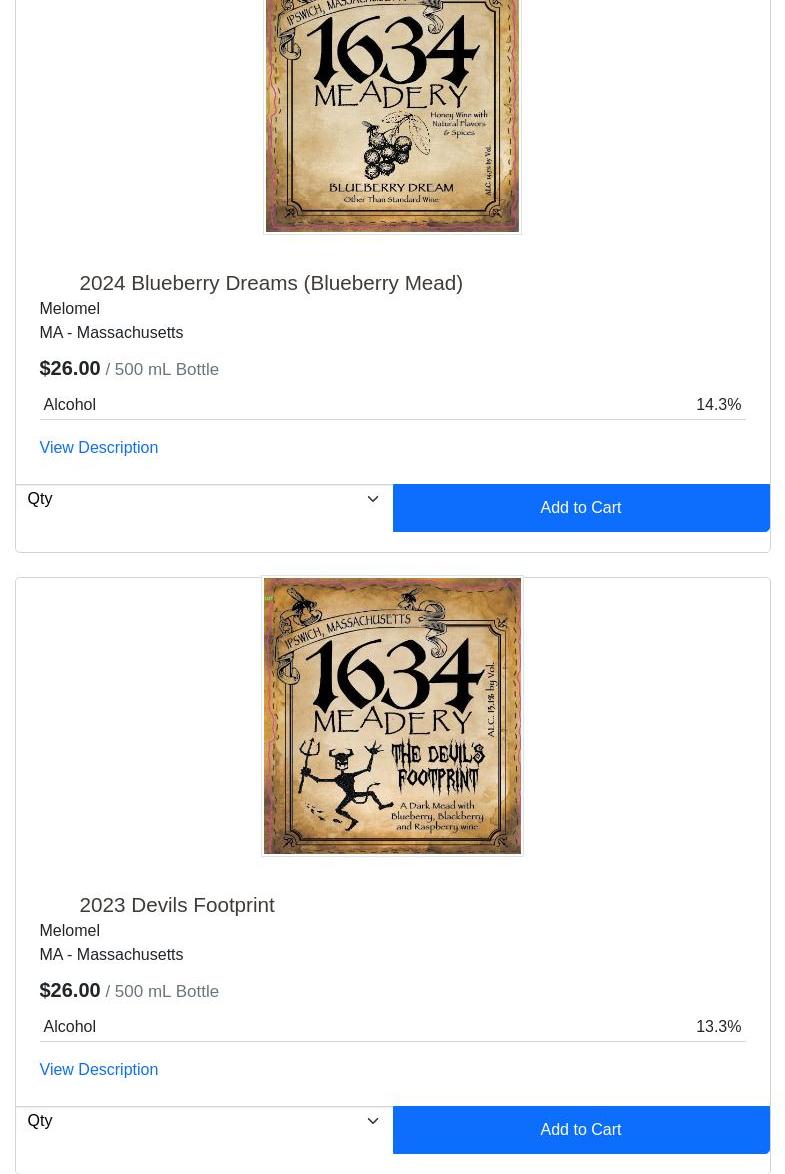The image size is (785, 1174).
Task: Click the Devil's Footprint bottle label image
Action: click(392, 716)
